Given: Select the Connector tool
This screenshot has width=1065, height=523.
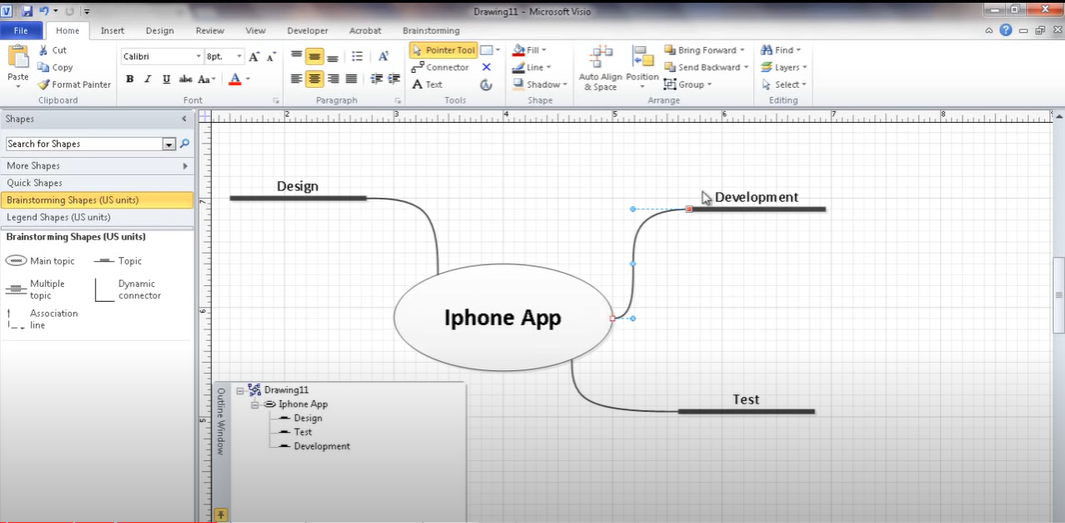Looking at the screenshot, I should click(x=439, y=67).
